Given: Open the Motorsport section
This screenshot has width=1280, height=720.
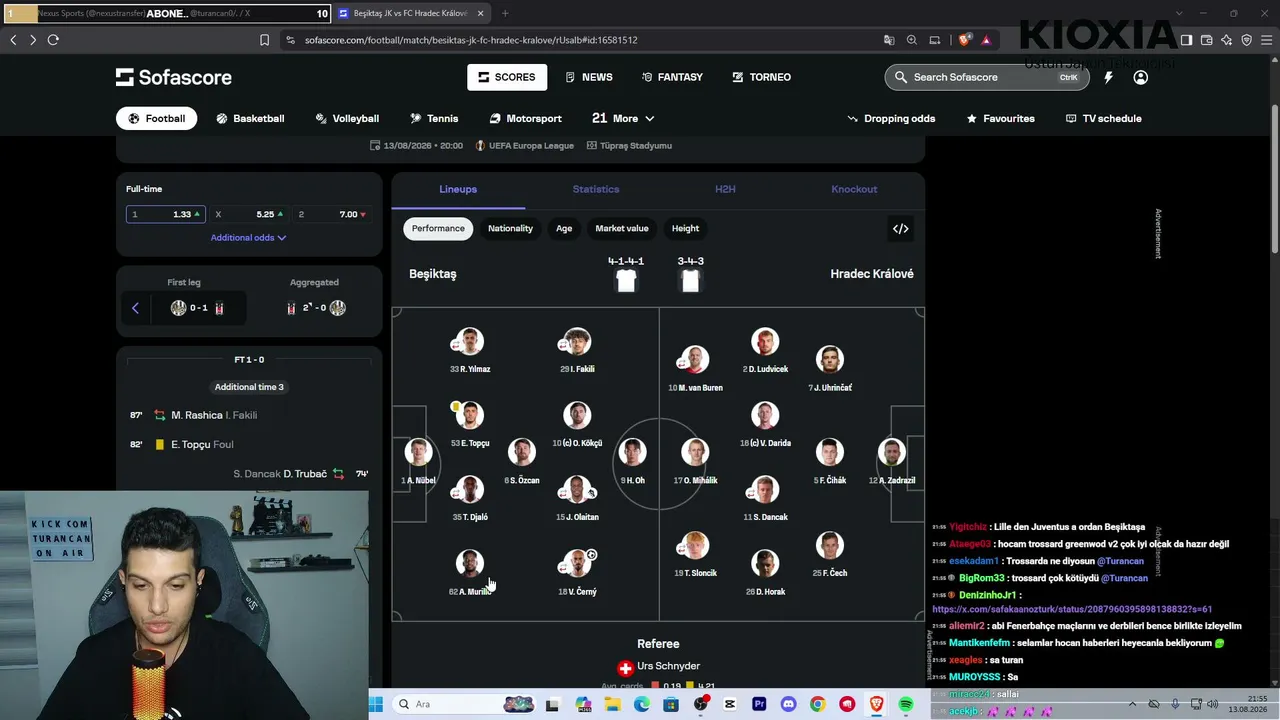Looking at the screenshot, I should 525,118.
